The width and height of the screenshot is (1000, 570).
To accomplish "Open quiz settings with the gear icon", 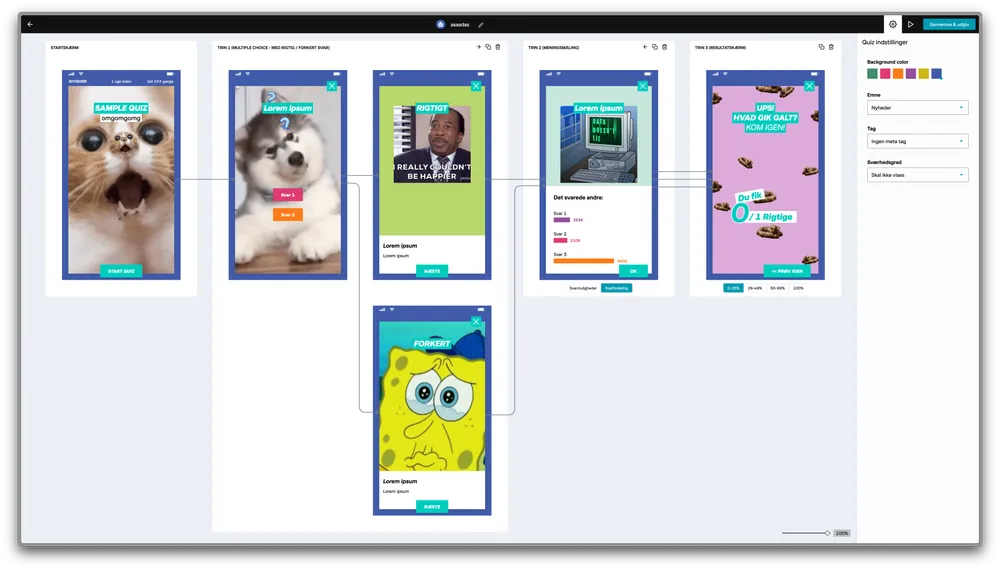I will [x=893, y=24].
